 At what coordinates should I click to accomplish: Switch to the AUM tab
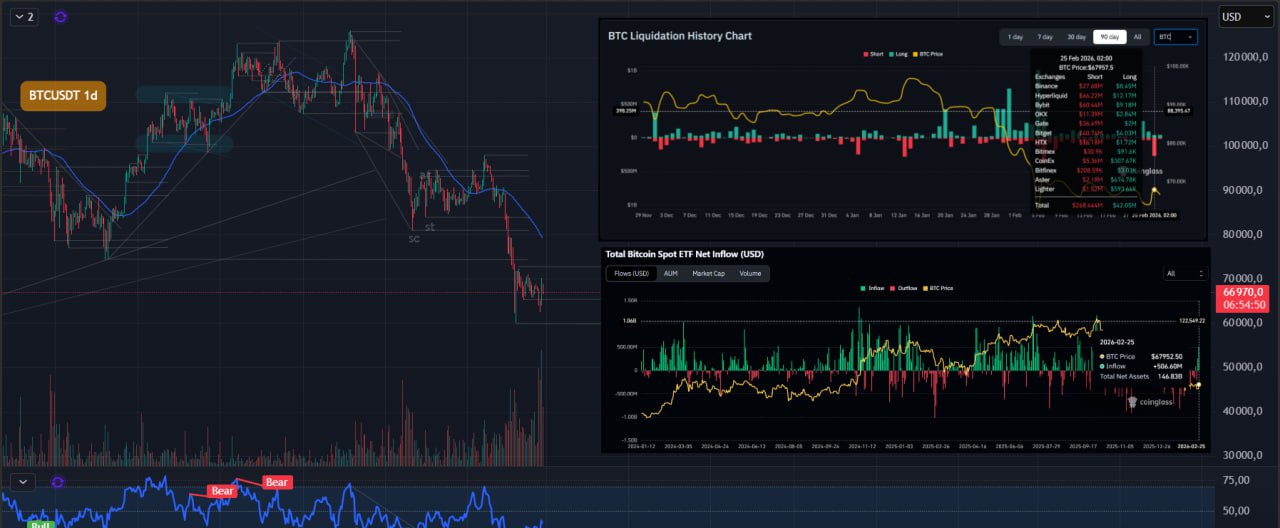point(670,273)
